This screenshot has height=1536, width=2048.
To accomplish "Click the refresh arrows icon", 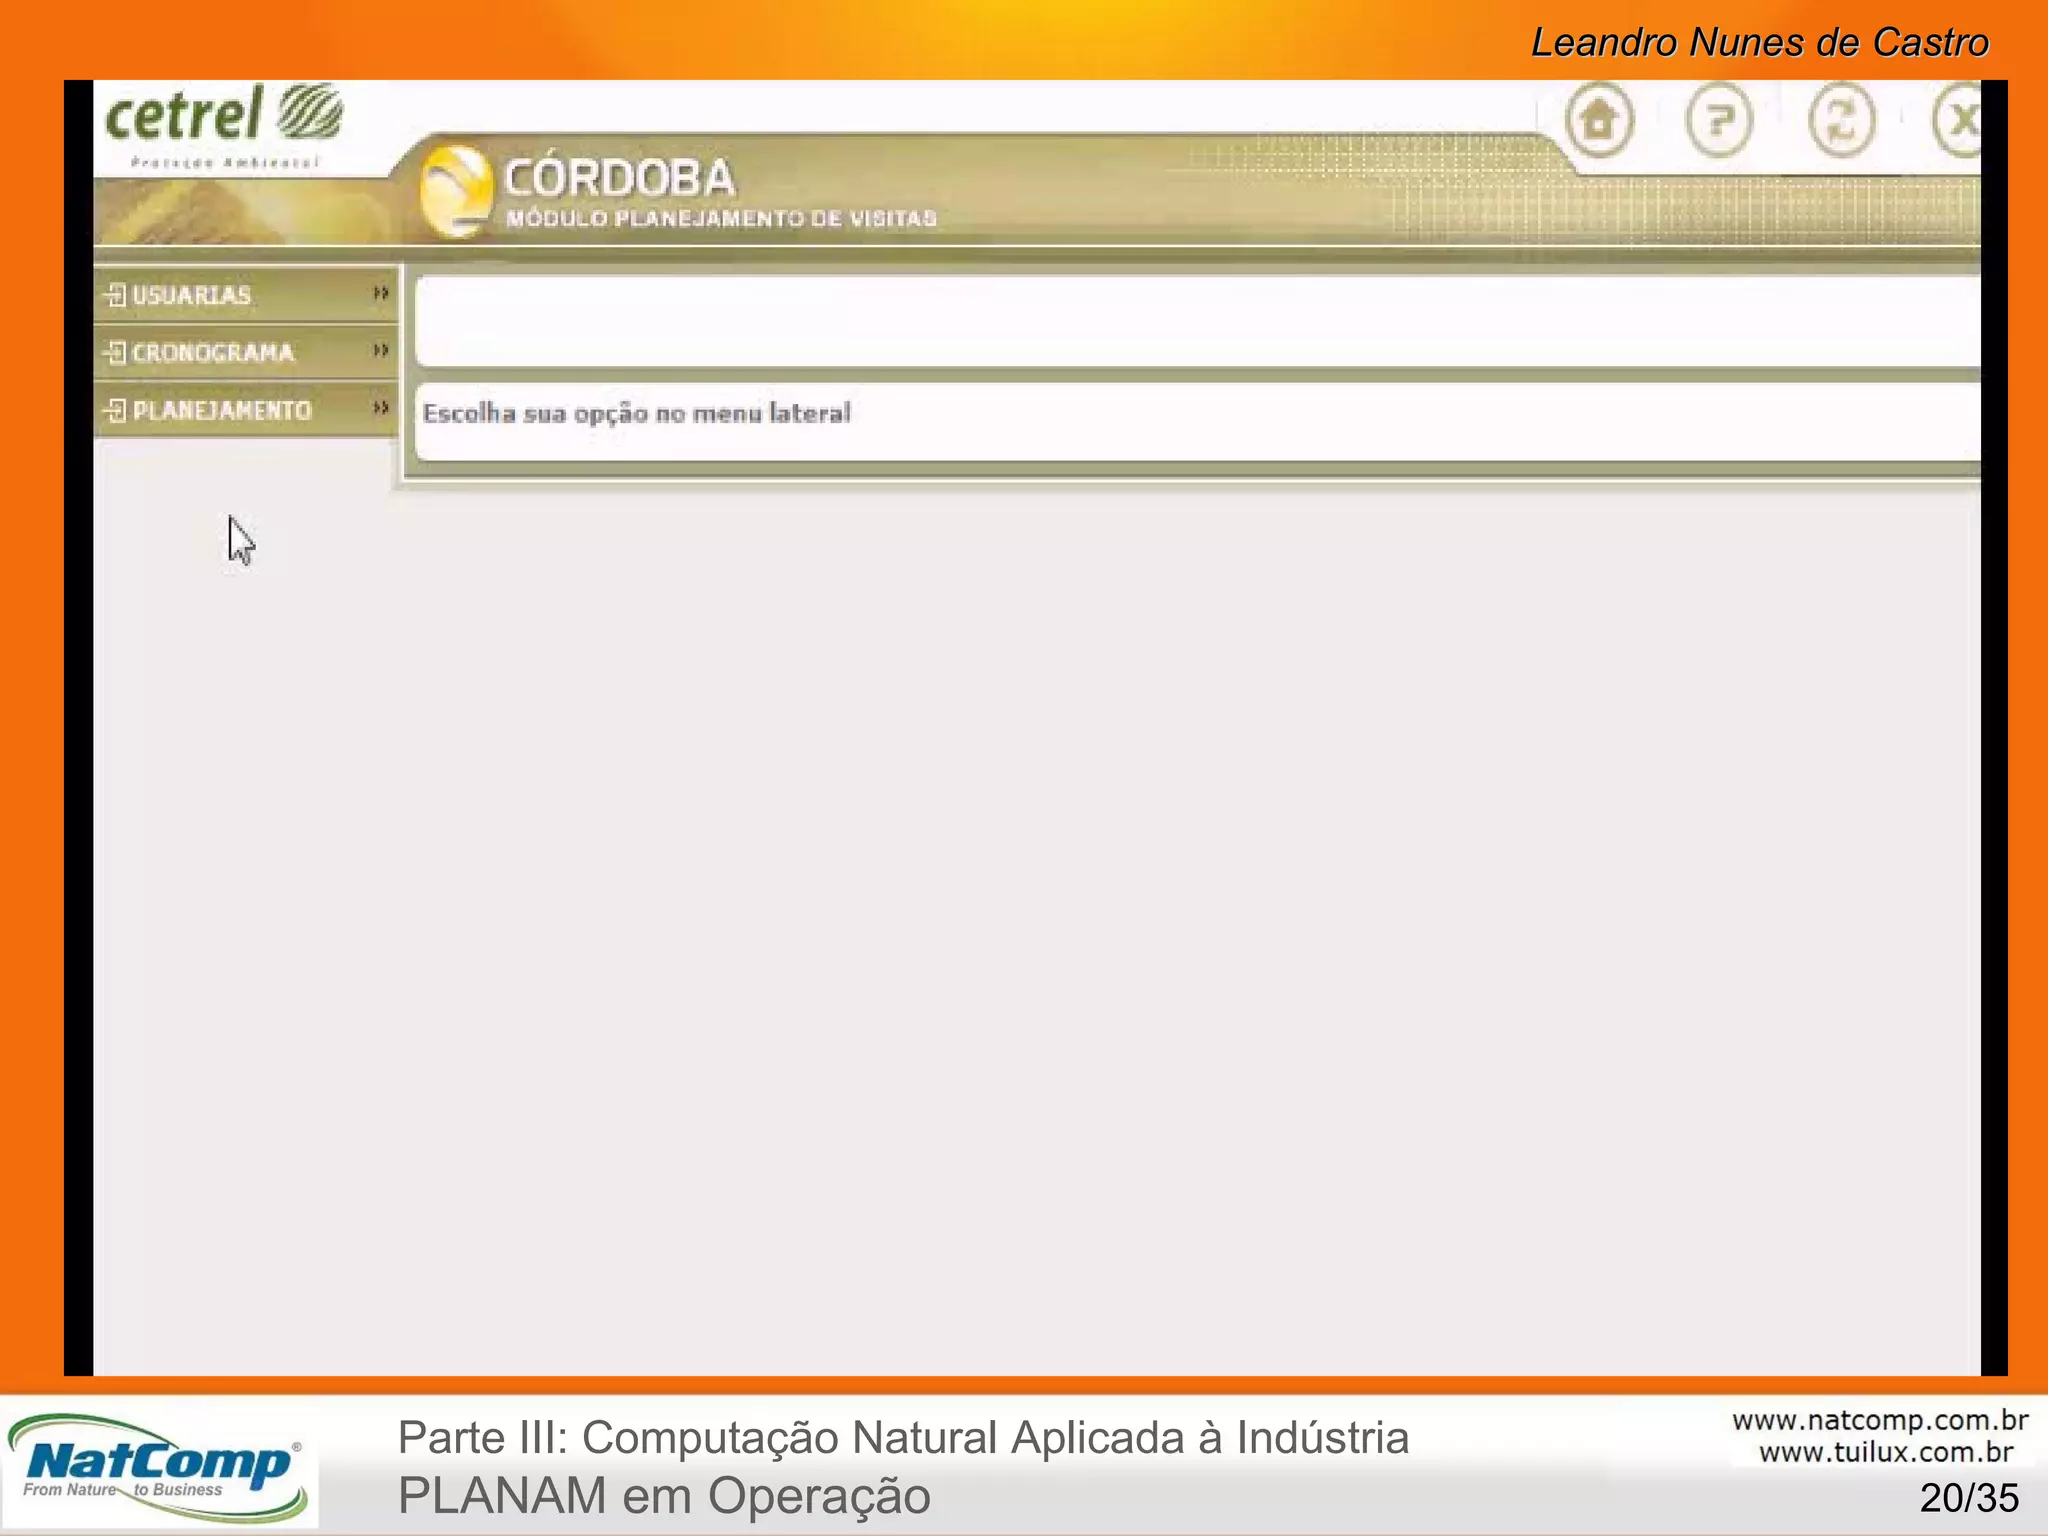I will click(x=1842, y=120).
